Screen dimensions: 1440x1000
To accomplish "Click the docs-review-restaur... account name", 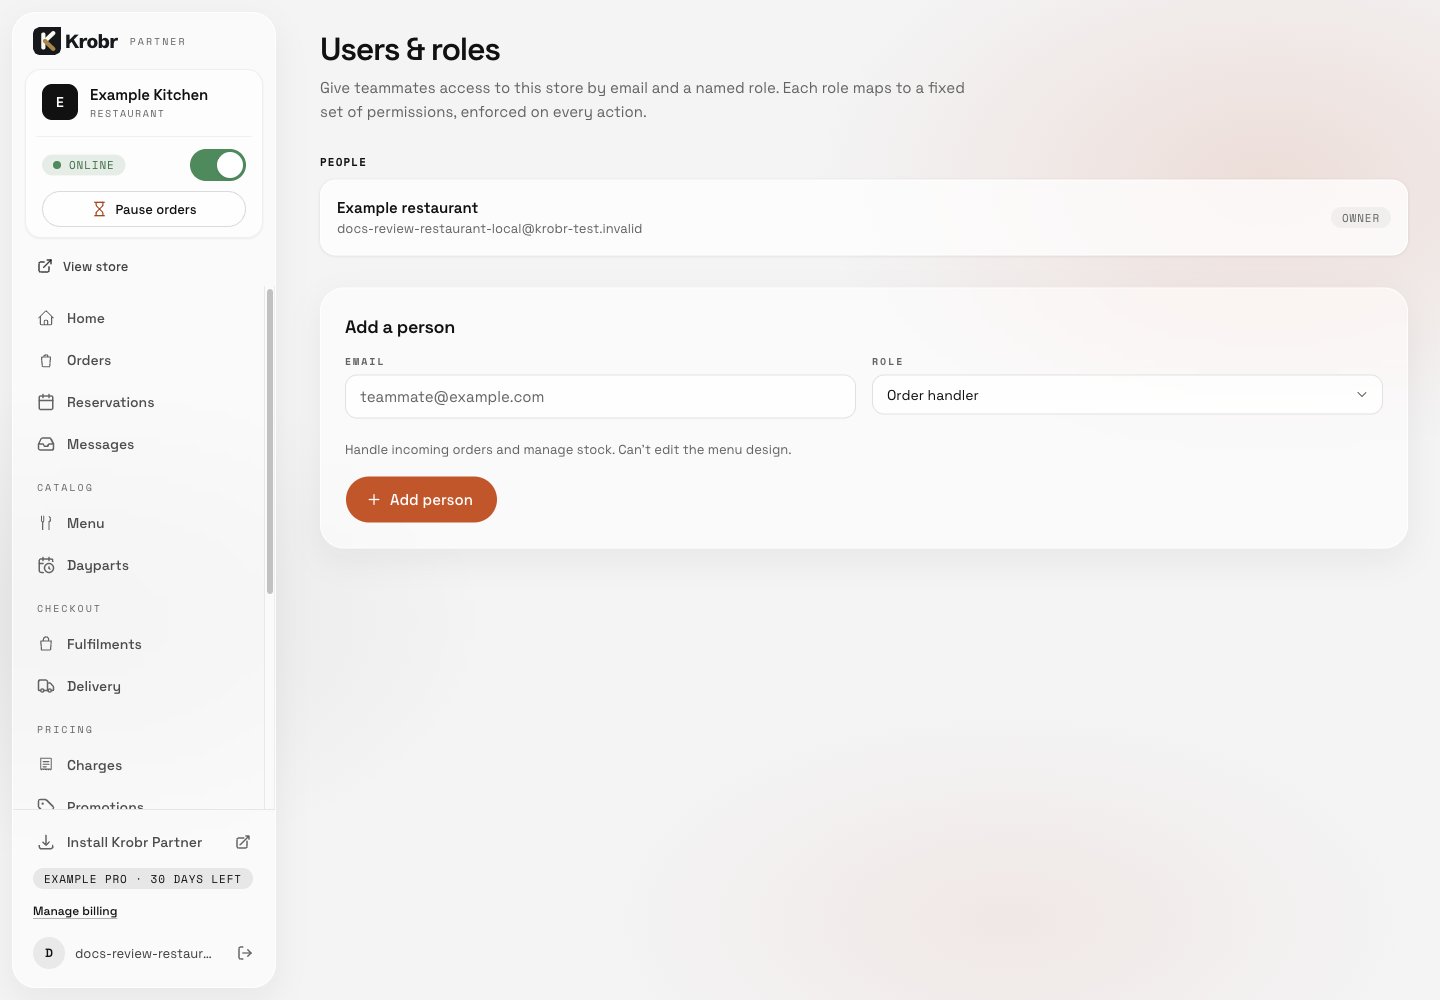I will (143, 953).
